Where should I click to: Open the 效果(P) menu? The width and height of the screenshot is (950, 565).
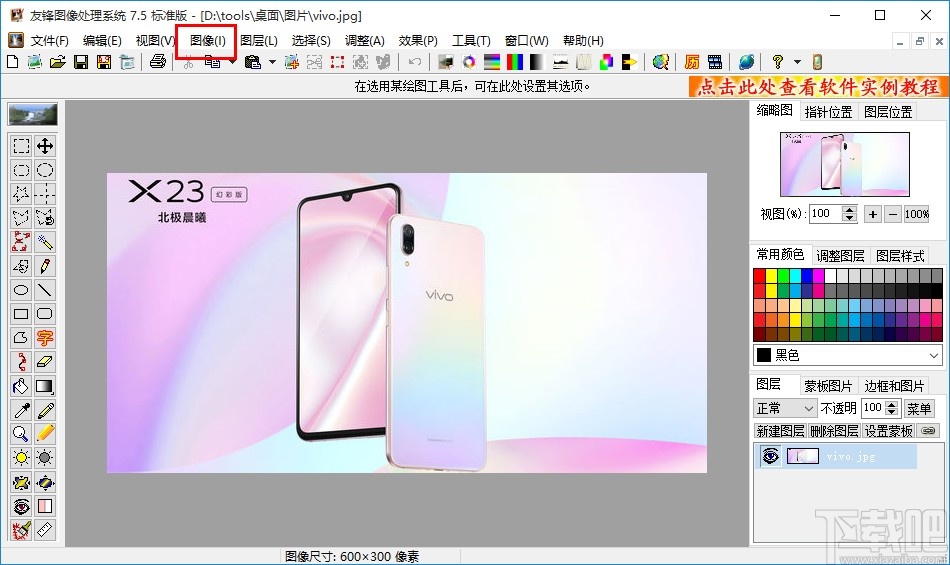(x=418, y=41)
